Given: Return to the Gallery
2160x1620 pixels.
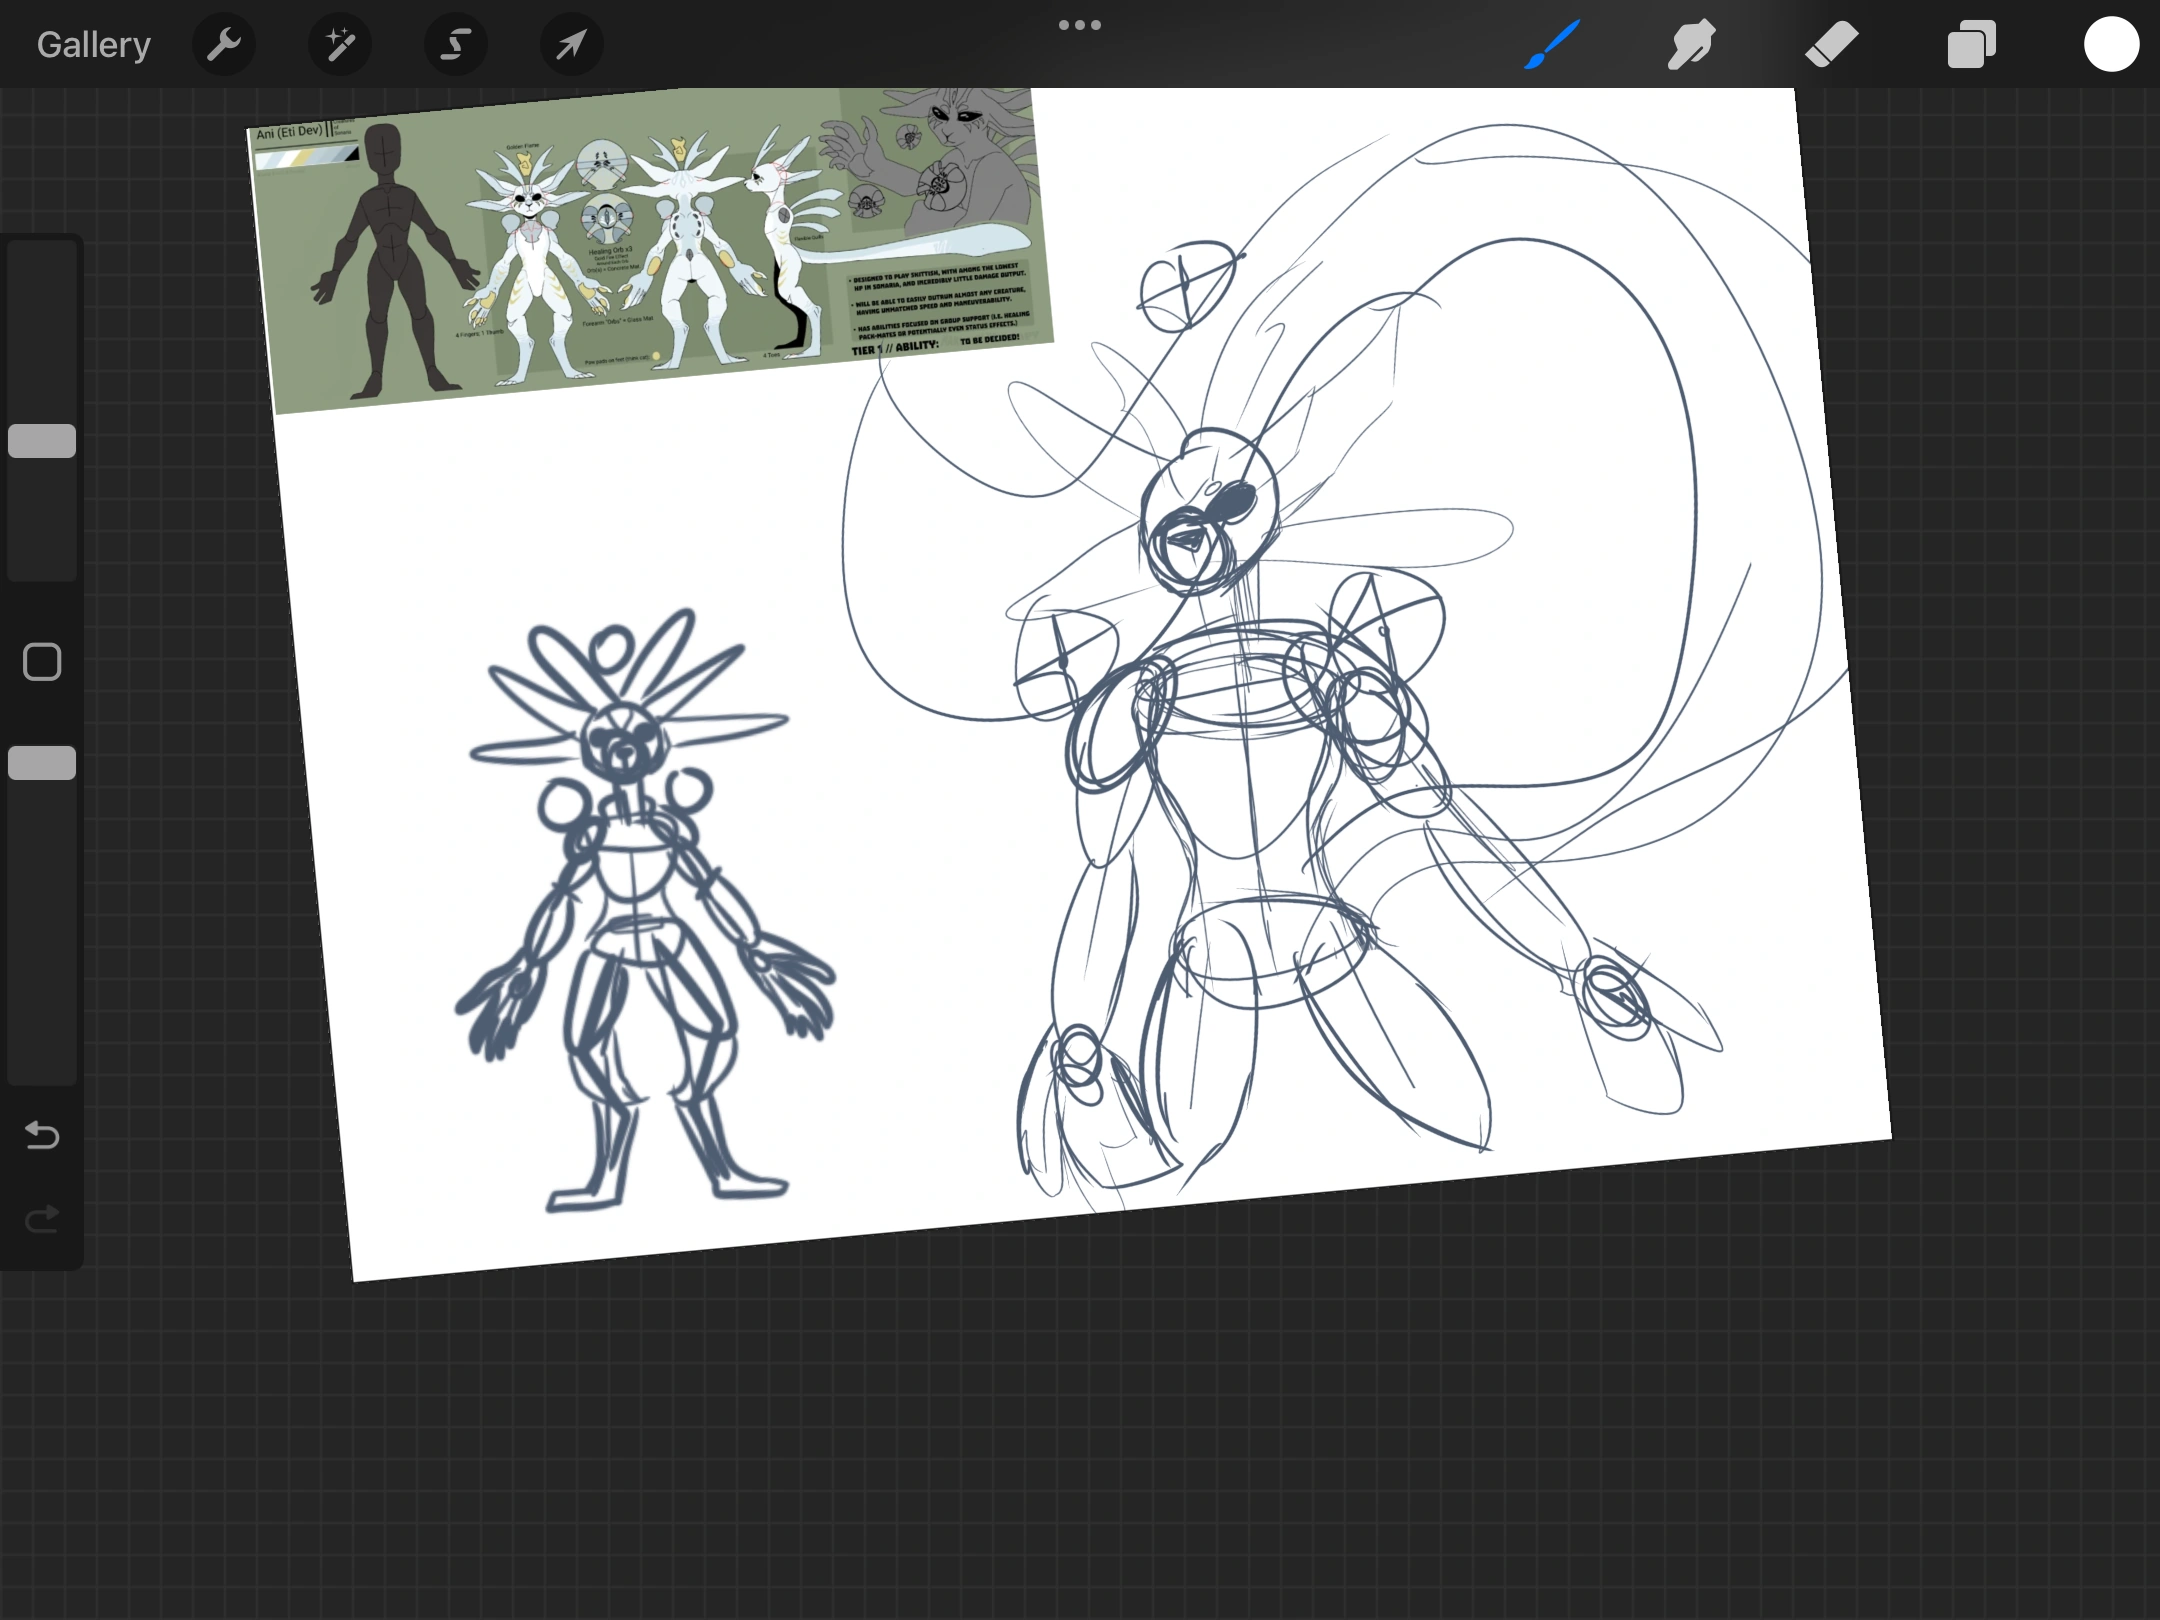Looking at the screenshot, I should (93, 44).
